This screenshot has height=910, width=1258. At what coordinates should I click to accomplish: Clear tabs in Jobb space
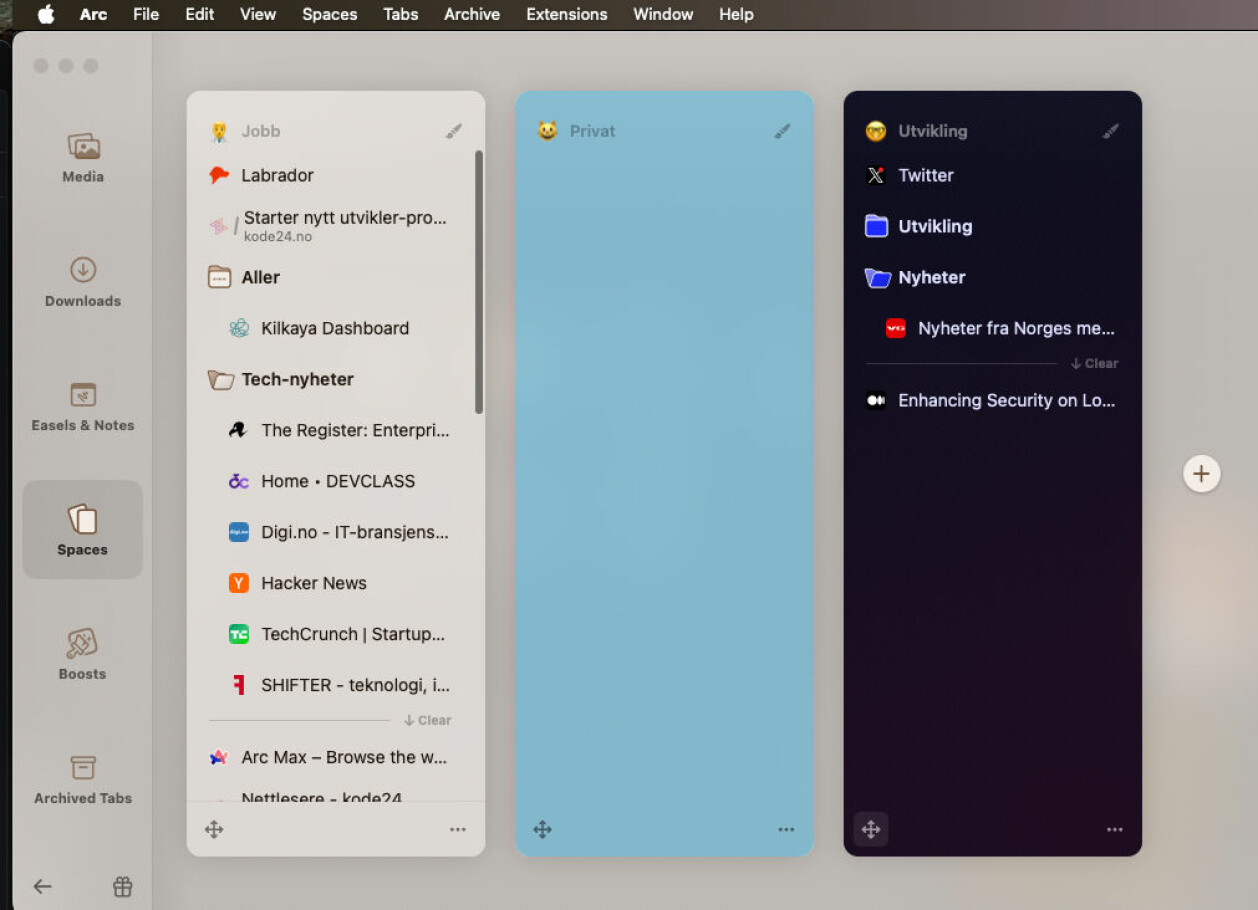click(428, 720)
